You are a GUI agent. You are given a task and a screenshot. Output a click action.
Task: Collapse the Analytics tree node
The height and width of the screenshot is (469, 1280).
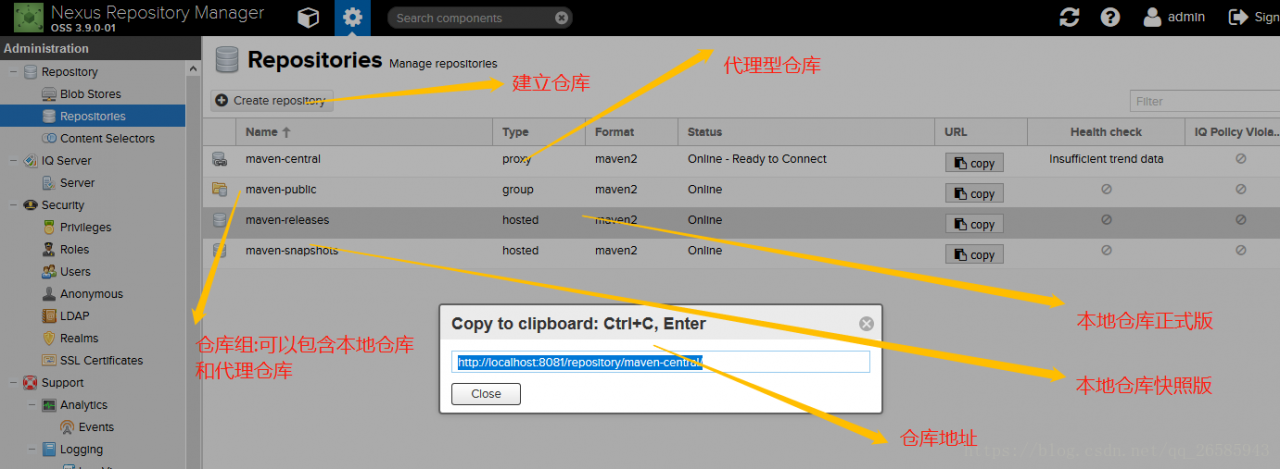pos(33,405)
